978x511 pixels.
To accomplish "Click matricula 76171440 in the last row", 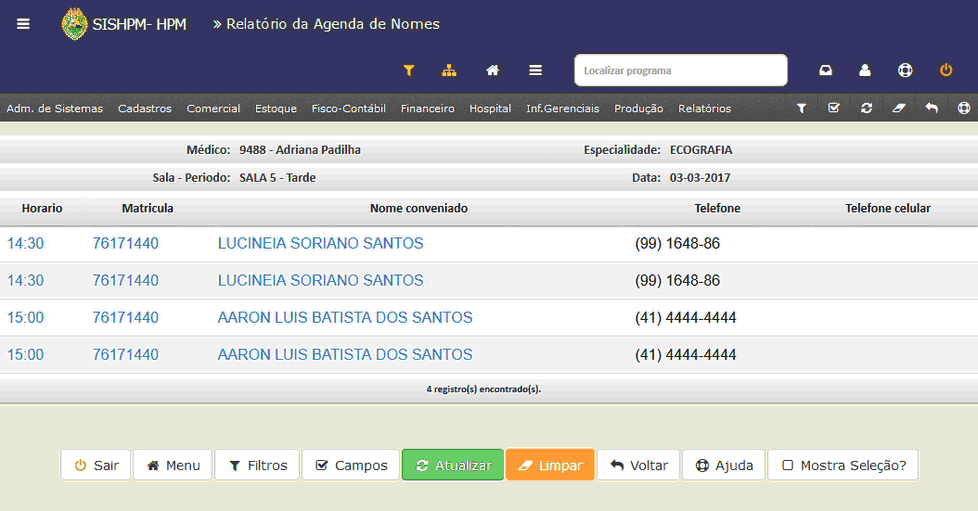I will (125, 354).
